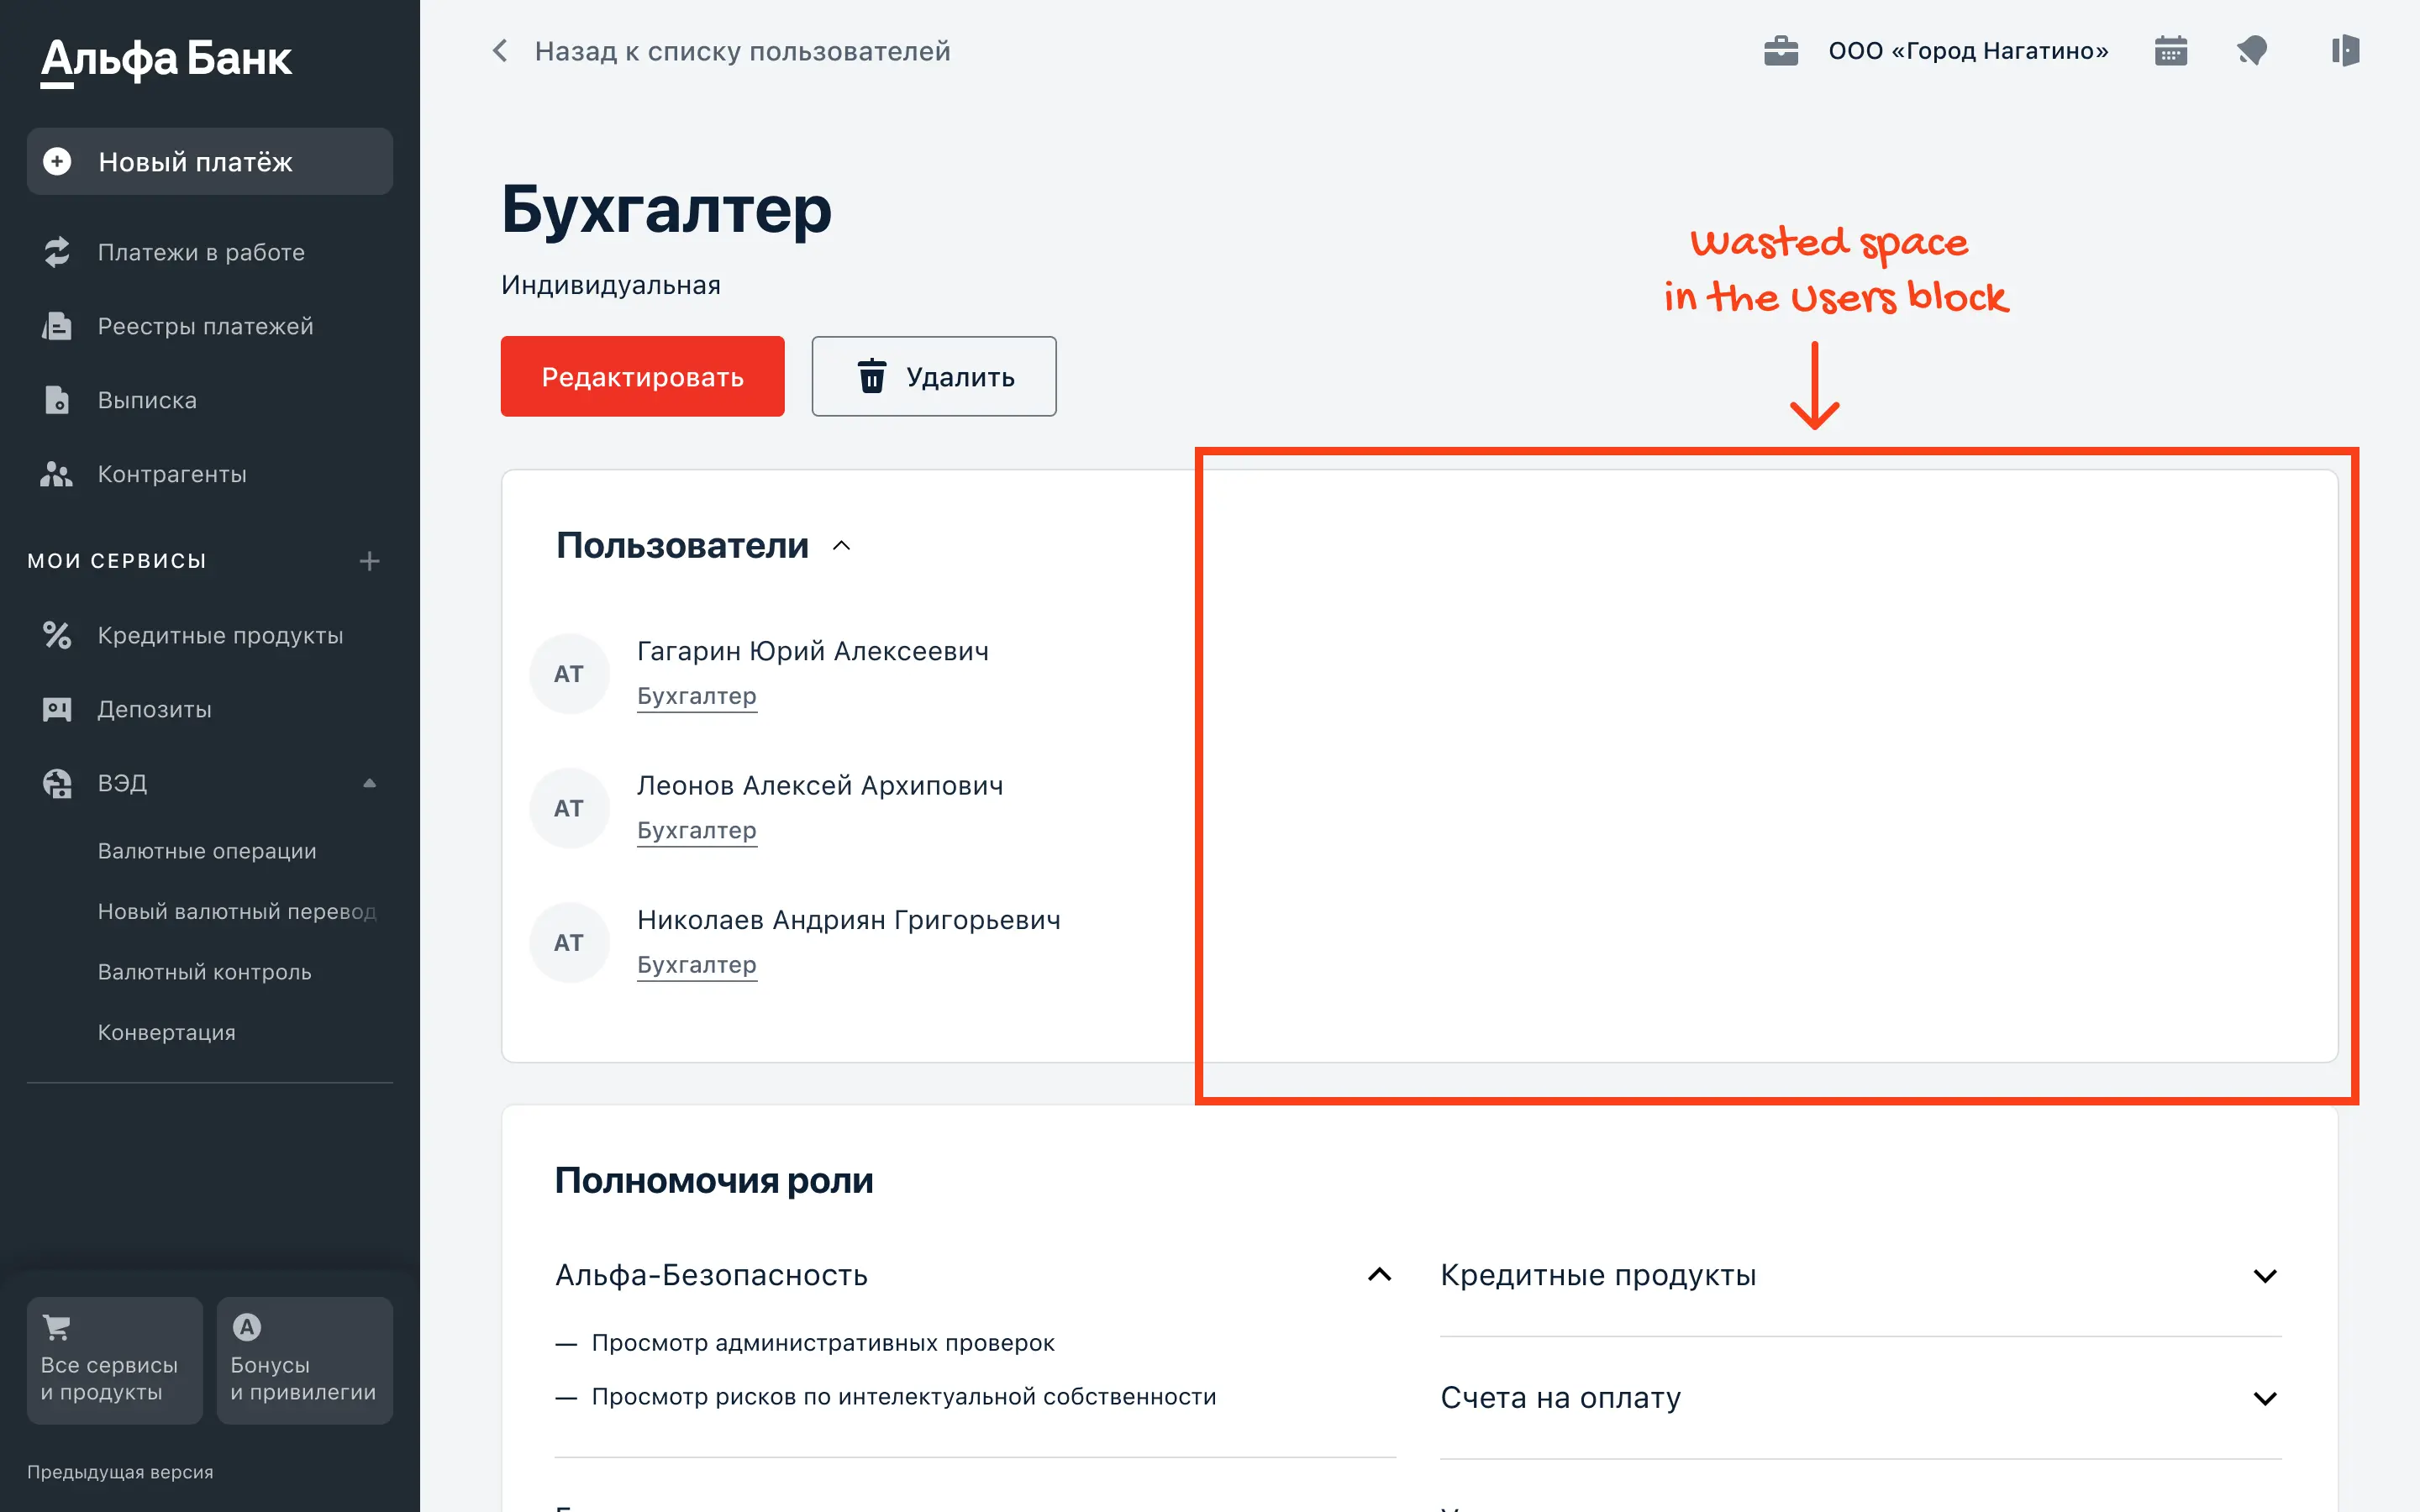The width and height of the screenshot is (2420, 1512).
Task: Expand Счета на оплату section
Action: click(2264, 1398)
